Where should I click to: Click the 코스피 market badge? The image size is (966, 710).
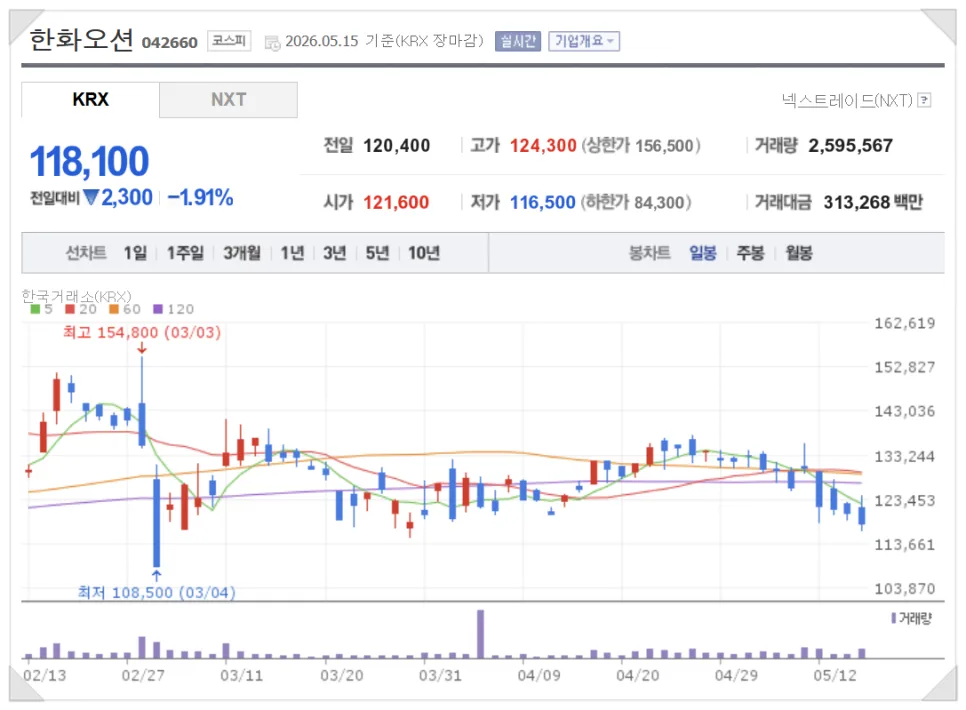[x=229, y=41]
